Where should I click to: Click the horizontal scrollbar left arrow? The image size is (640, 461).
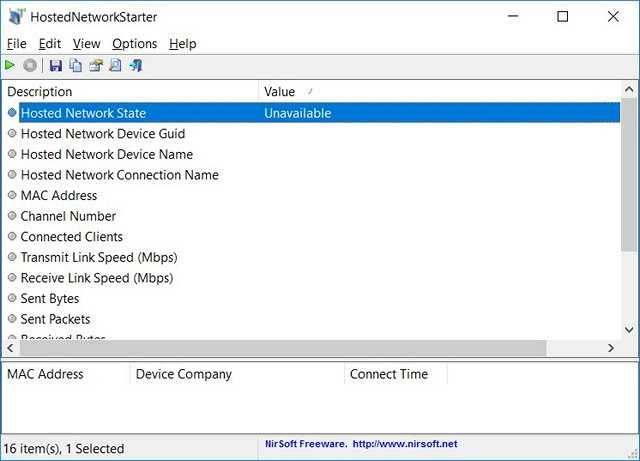(x=11, y=348)
